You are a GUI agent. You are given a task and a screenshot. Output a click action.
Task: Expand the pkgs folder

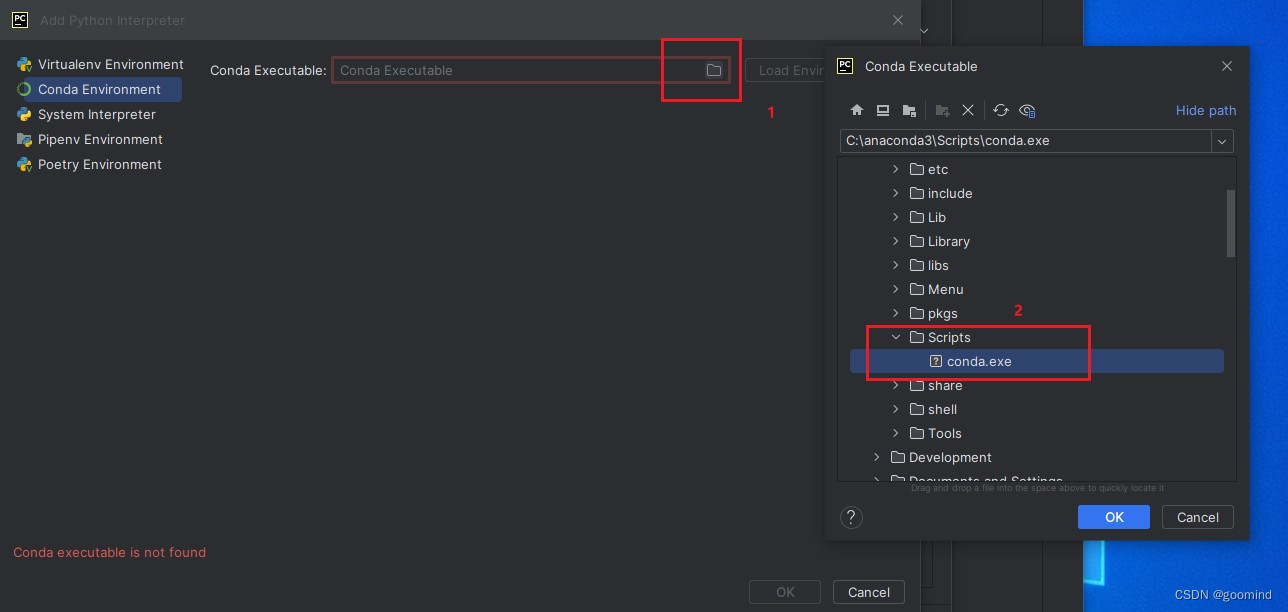coord(896,313)
